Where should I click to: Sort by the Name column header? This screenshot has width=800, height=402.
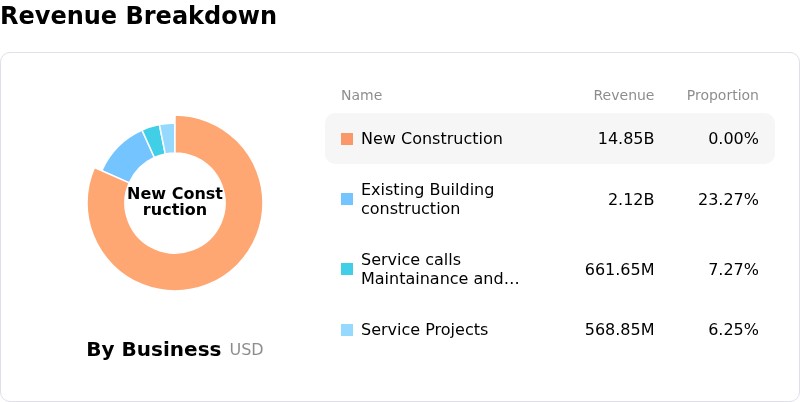[361, 95]
